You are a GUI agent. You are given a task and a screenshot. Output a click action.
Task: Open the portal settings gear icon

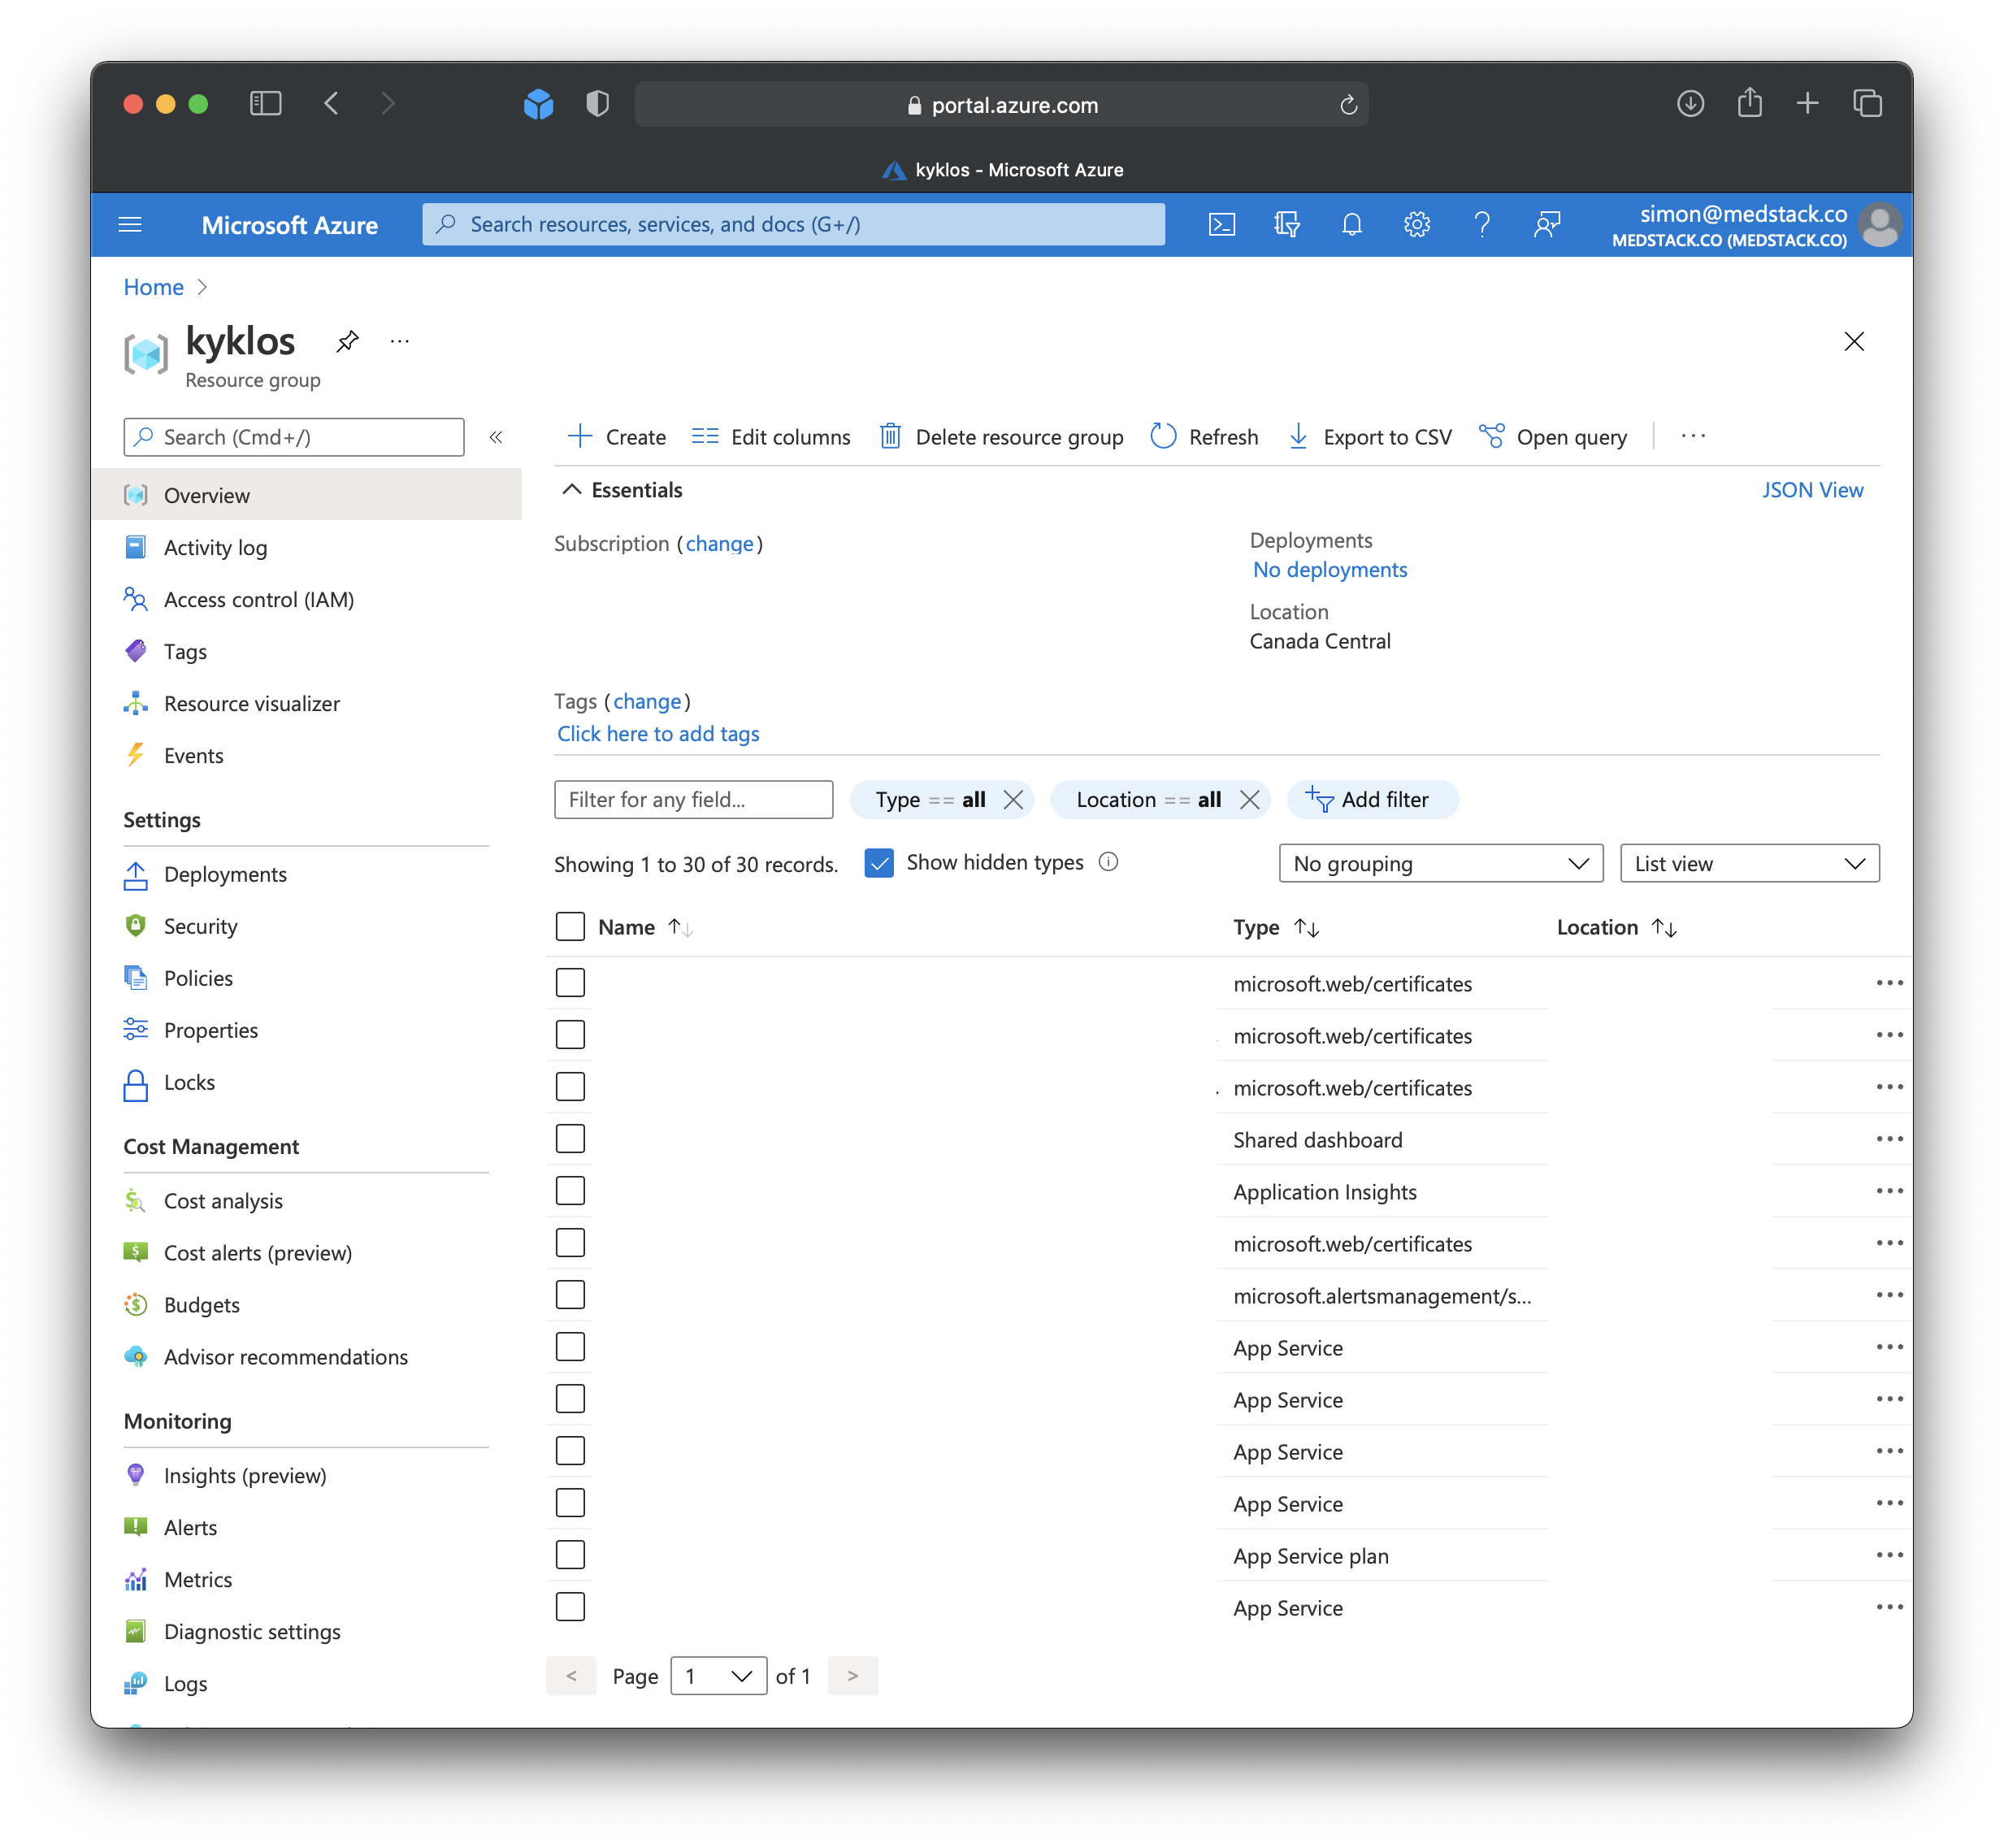click(x=1417, y=224)
